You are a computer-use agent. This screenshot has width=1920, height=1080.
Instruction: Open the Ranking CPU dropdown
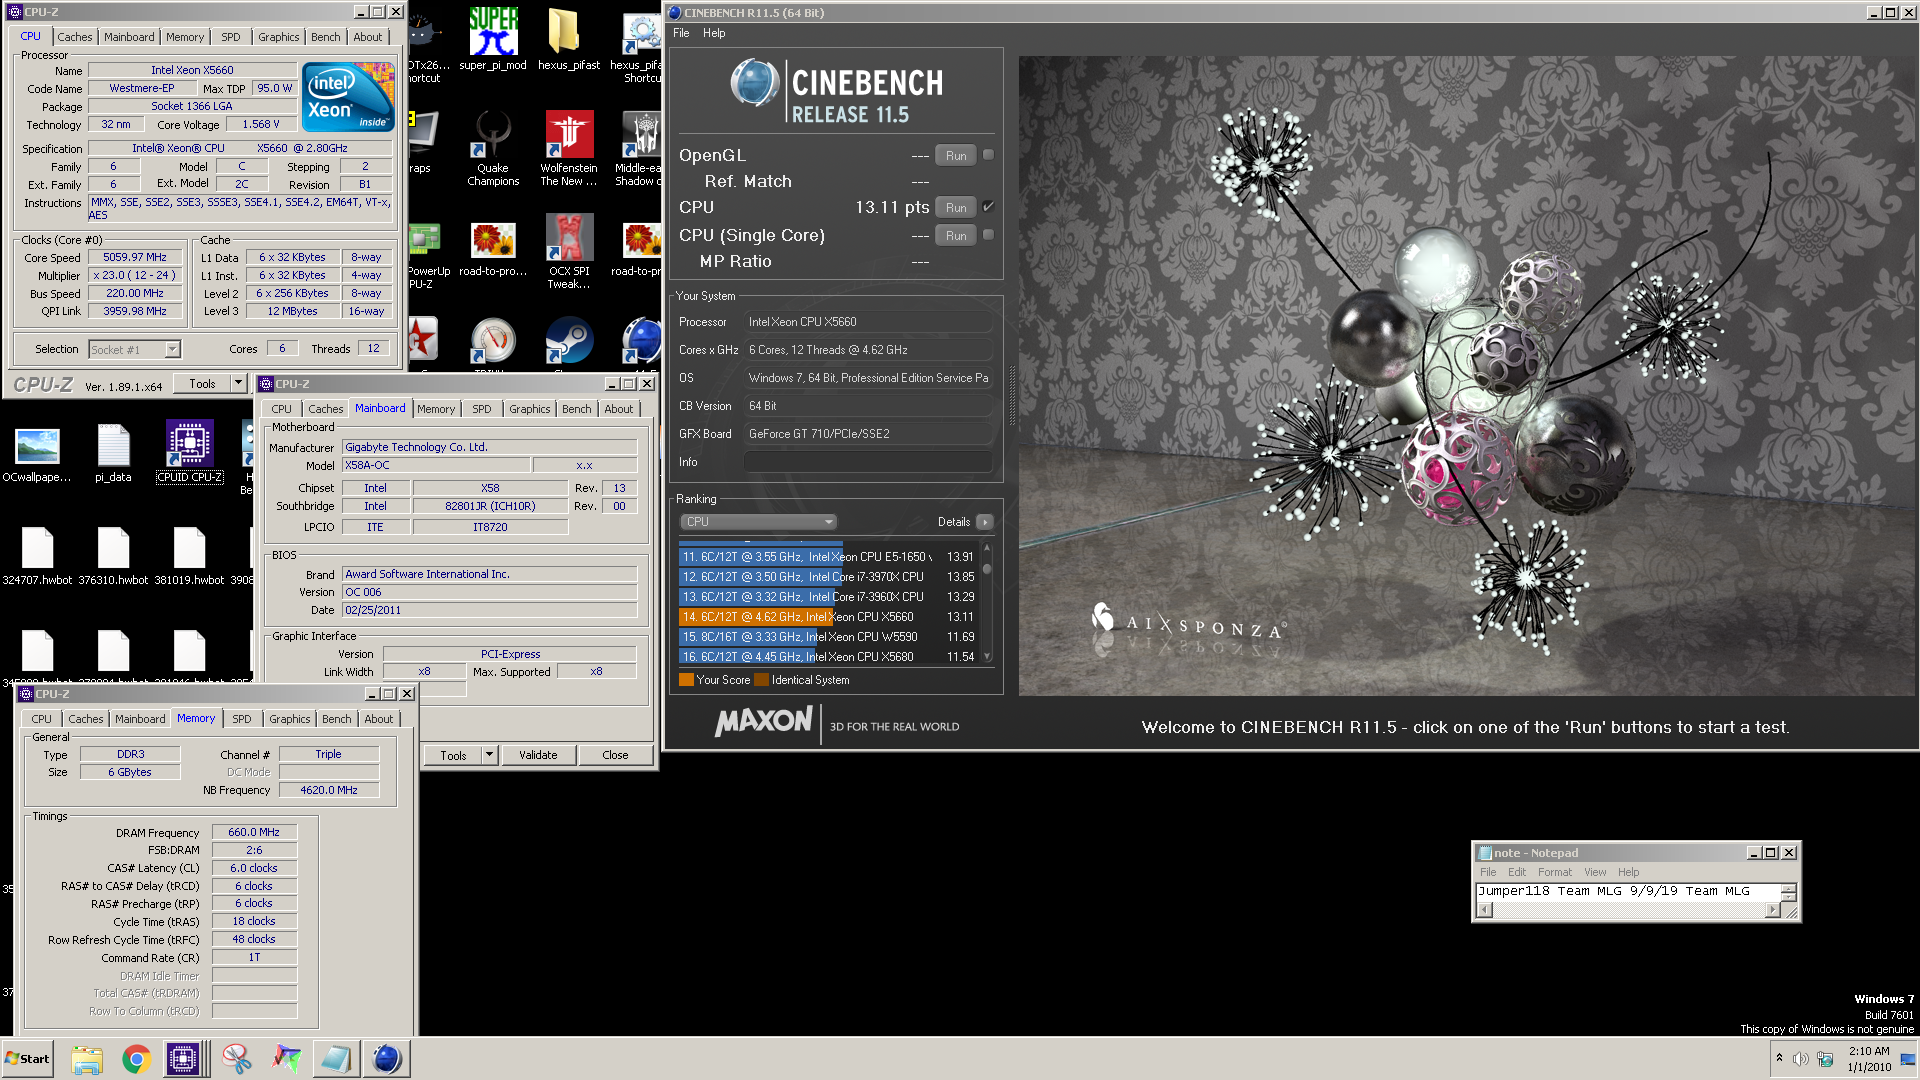tap(759, 522)
